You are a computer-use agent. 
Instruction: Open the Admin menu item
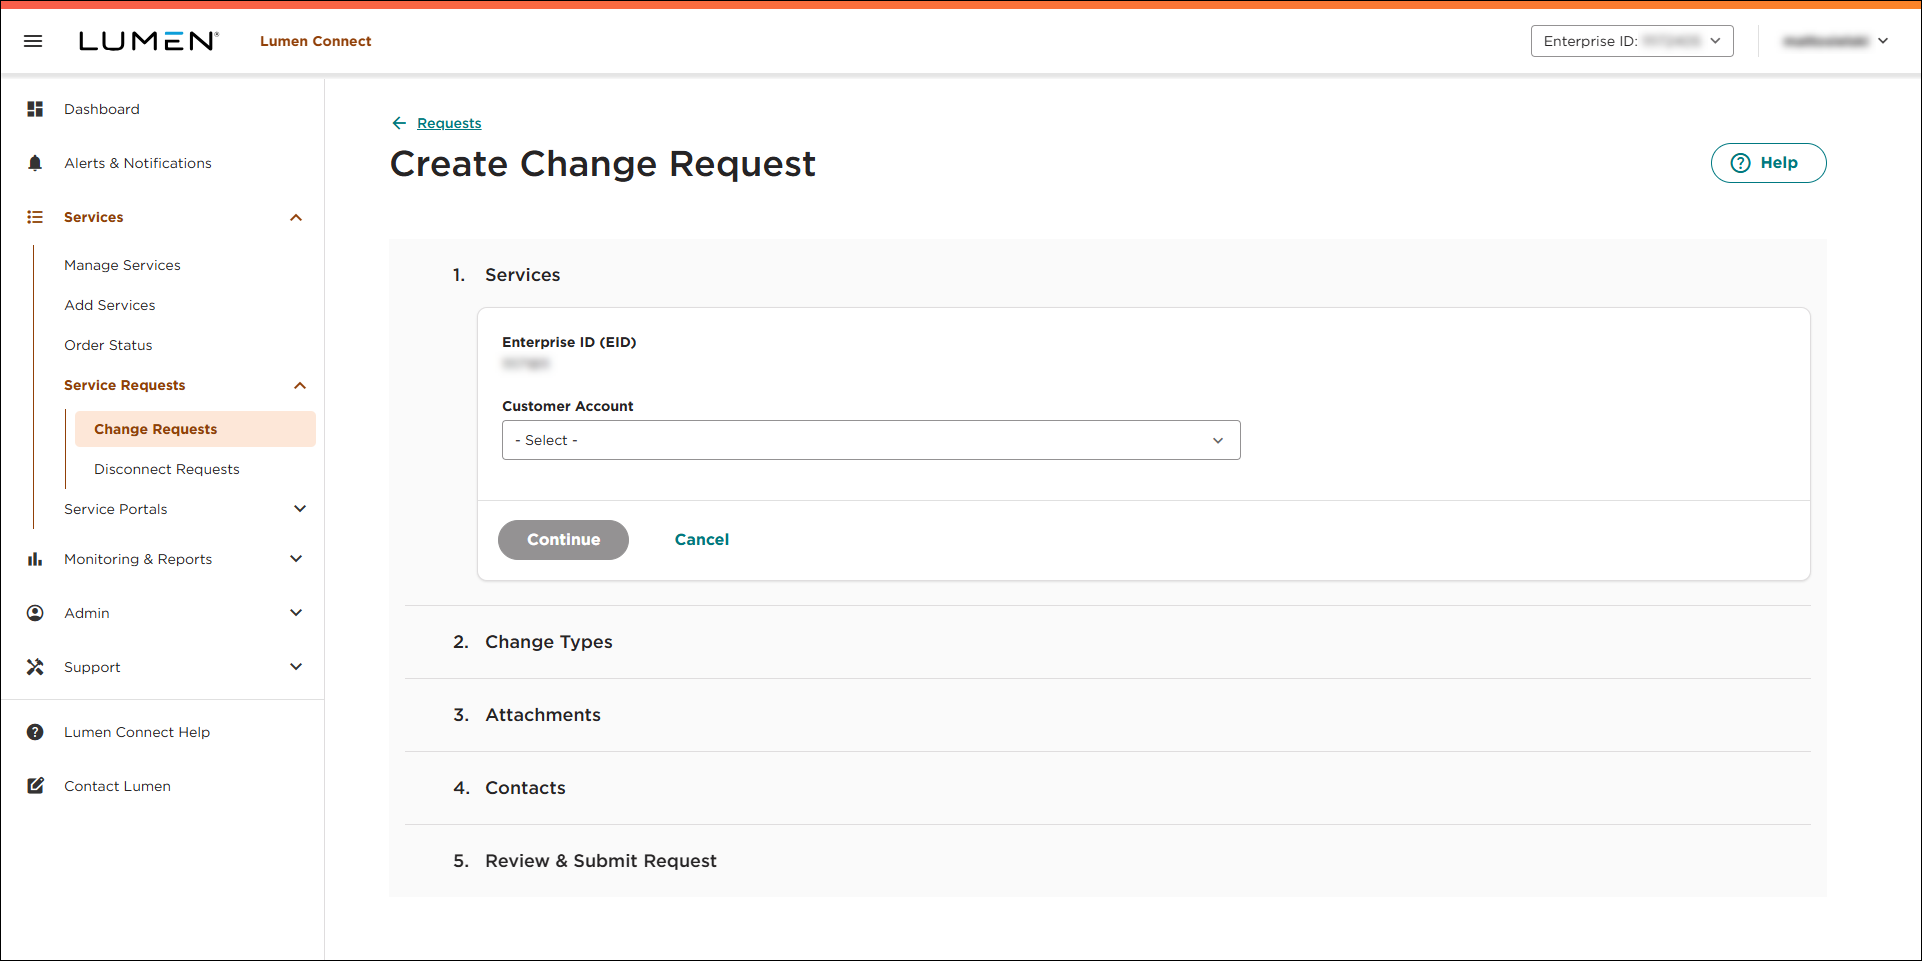coord(87,613)
